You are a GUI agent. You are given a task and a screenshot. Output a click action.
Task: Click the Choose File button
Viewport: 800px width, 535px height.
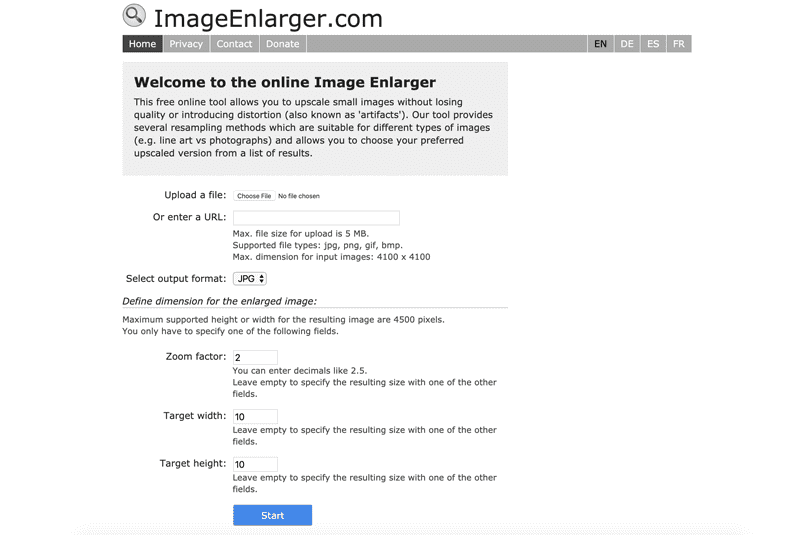pyautogui.click(x=254, y=196)
